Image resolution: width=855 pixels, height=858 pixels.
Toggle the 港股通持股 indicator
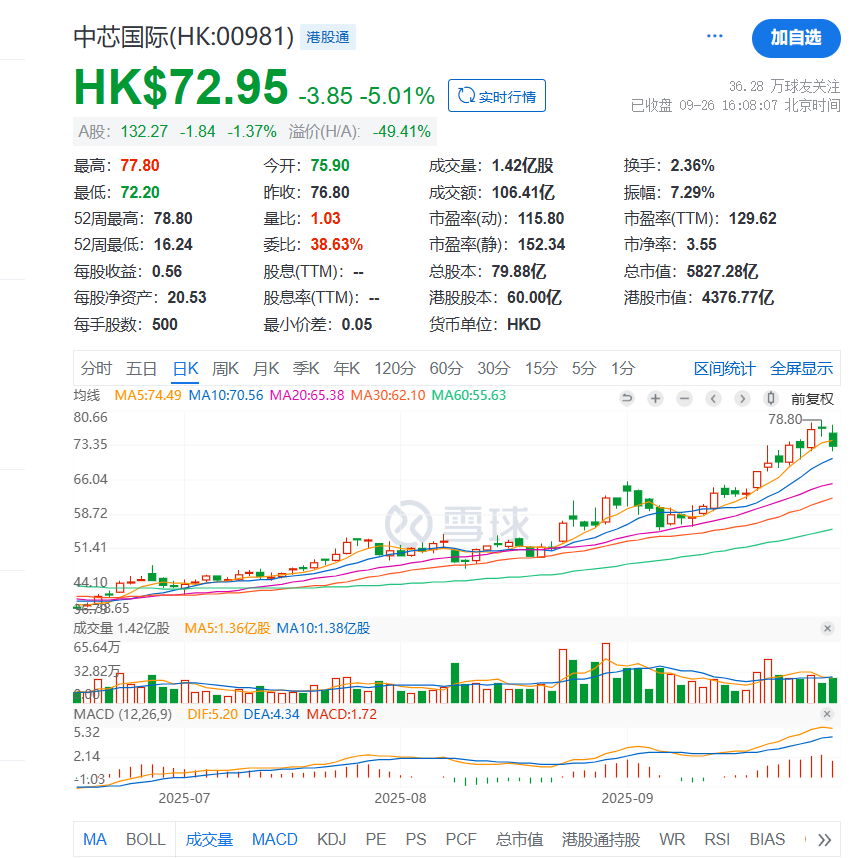pos(601,839)
